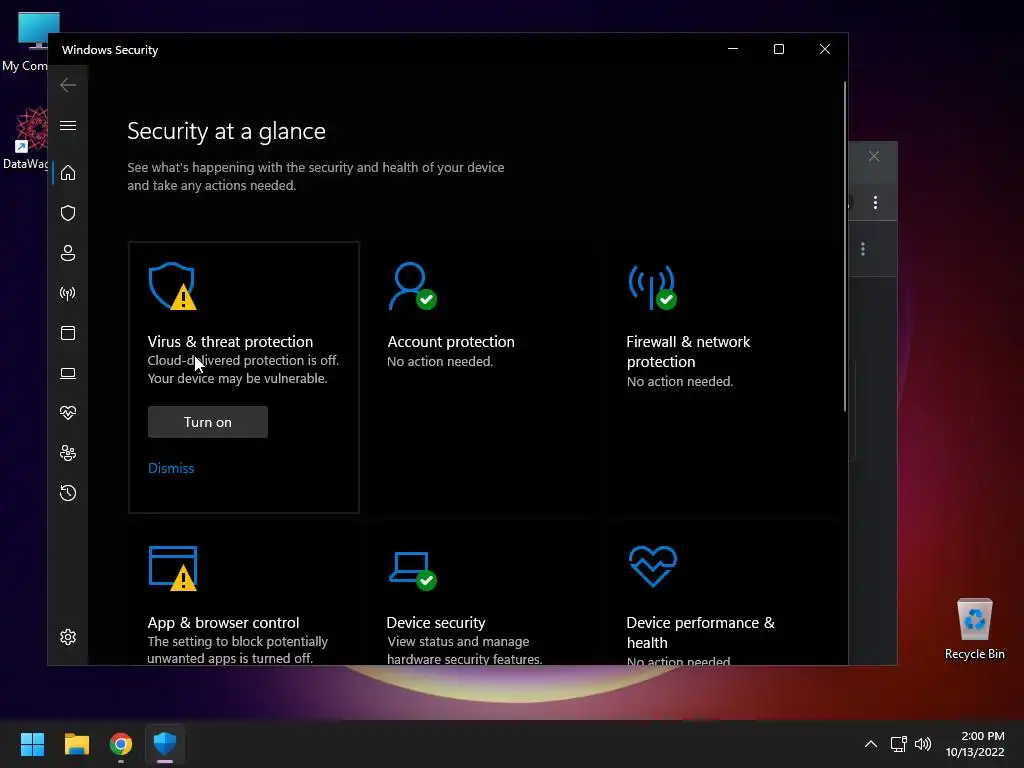1024x768 pixels.
Task: Open Device performance heart icon in sidebar
Action: pos(68,413)
